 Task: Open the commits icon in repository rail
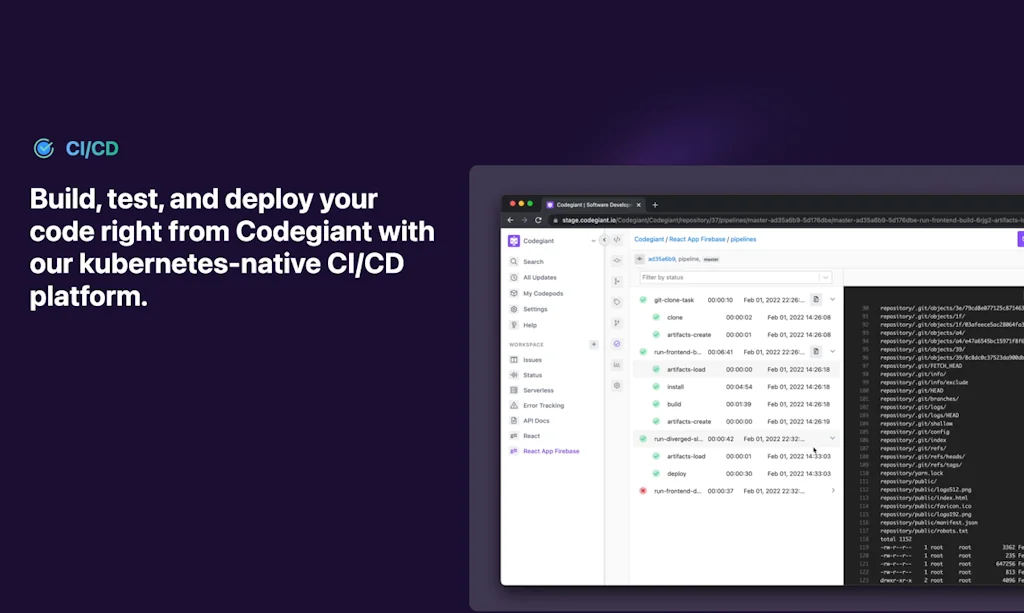(x=617, y=260)
